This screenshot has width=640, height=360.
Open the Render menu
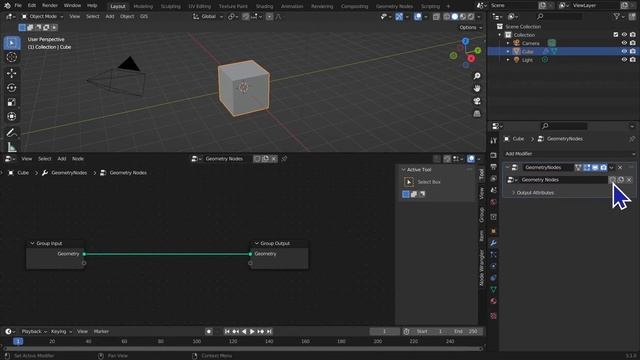pyautogui.click(x=50, y=6)
